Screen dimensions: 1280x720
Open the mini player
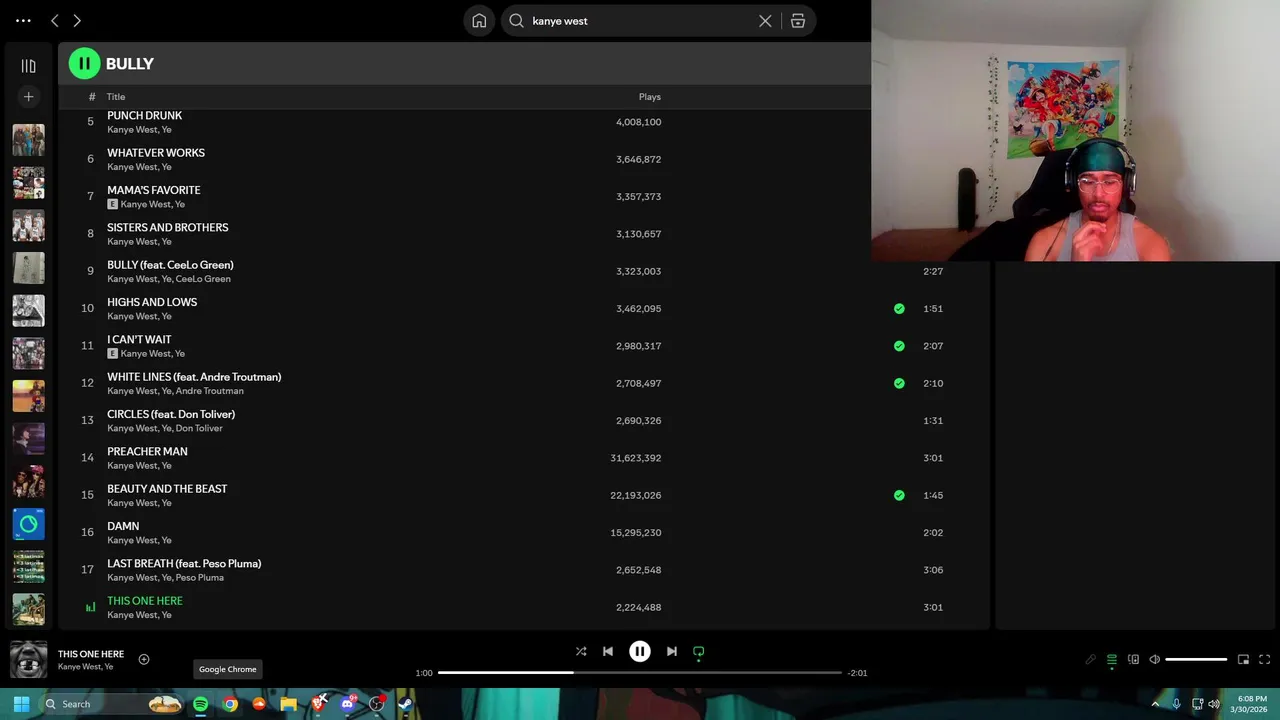(x=1243, y=659)
